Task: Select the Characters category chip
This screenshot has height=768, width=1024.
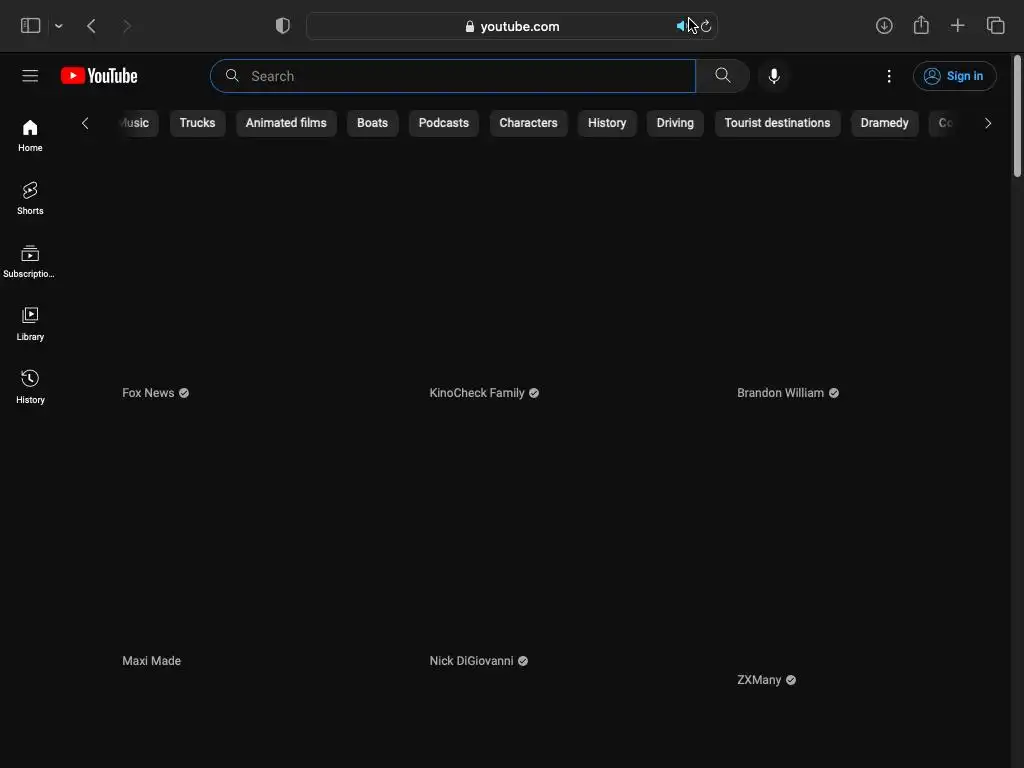Action: click(528, 123)
